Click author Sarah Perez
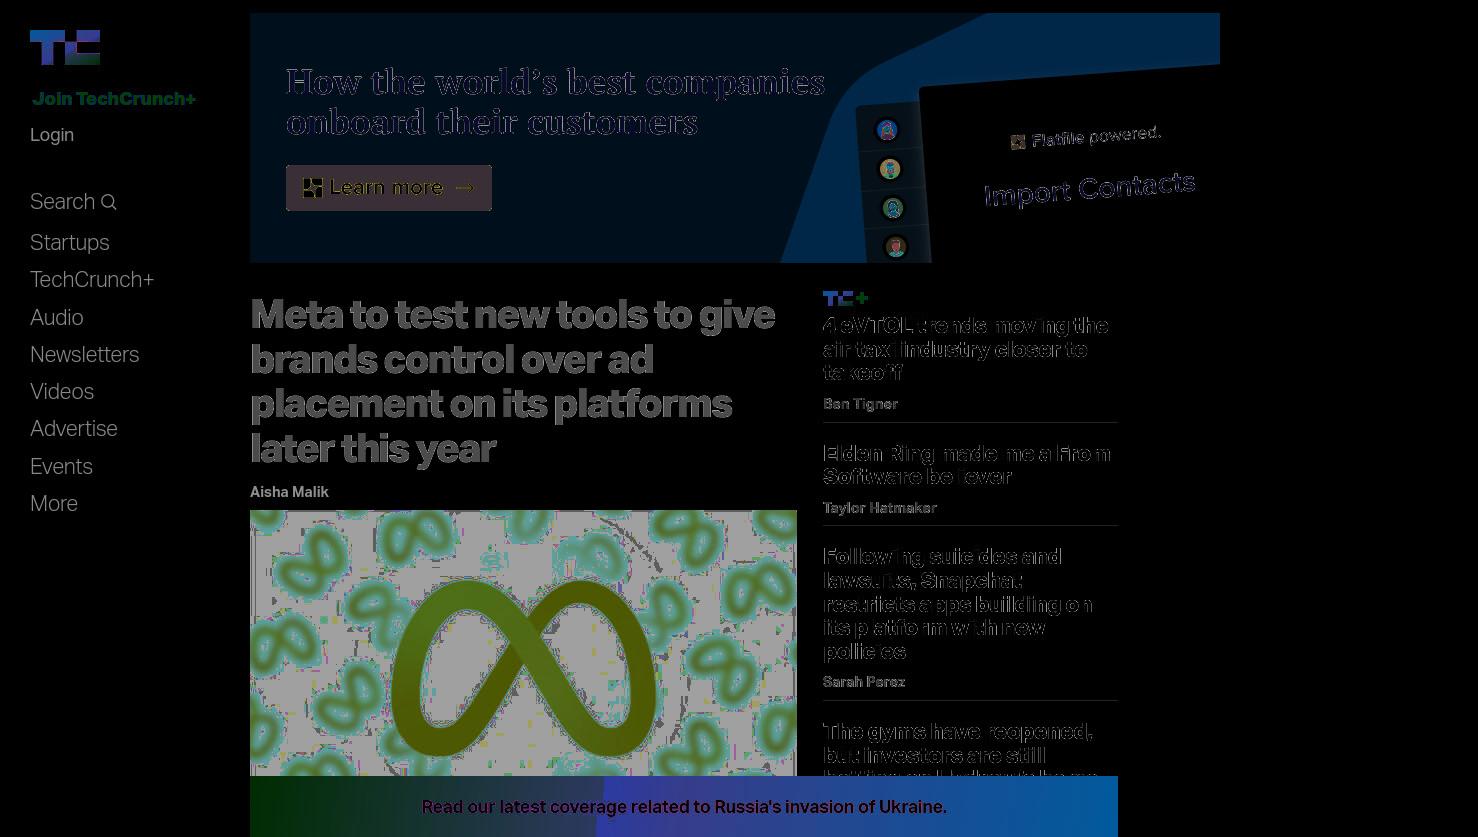The image size is (1478, 837). pyautogui.click(x=864, y=682)
